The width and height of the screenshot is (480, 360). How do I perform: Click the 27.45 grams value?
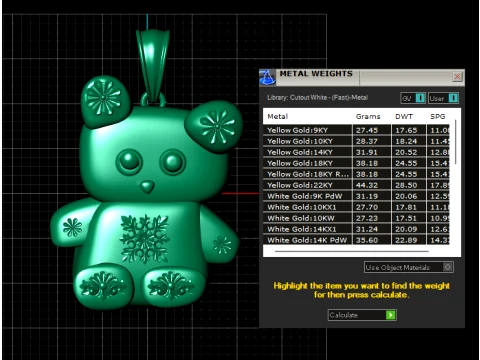(x=367, y=130)
